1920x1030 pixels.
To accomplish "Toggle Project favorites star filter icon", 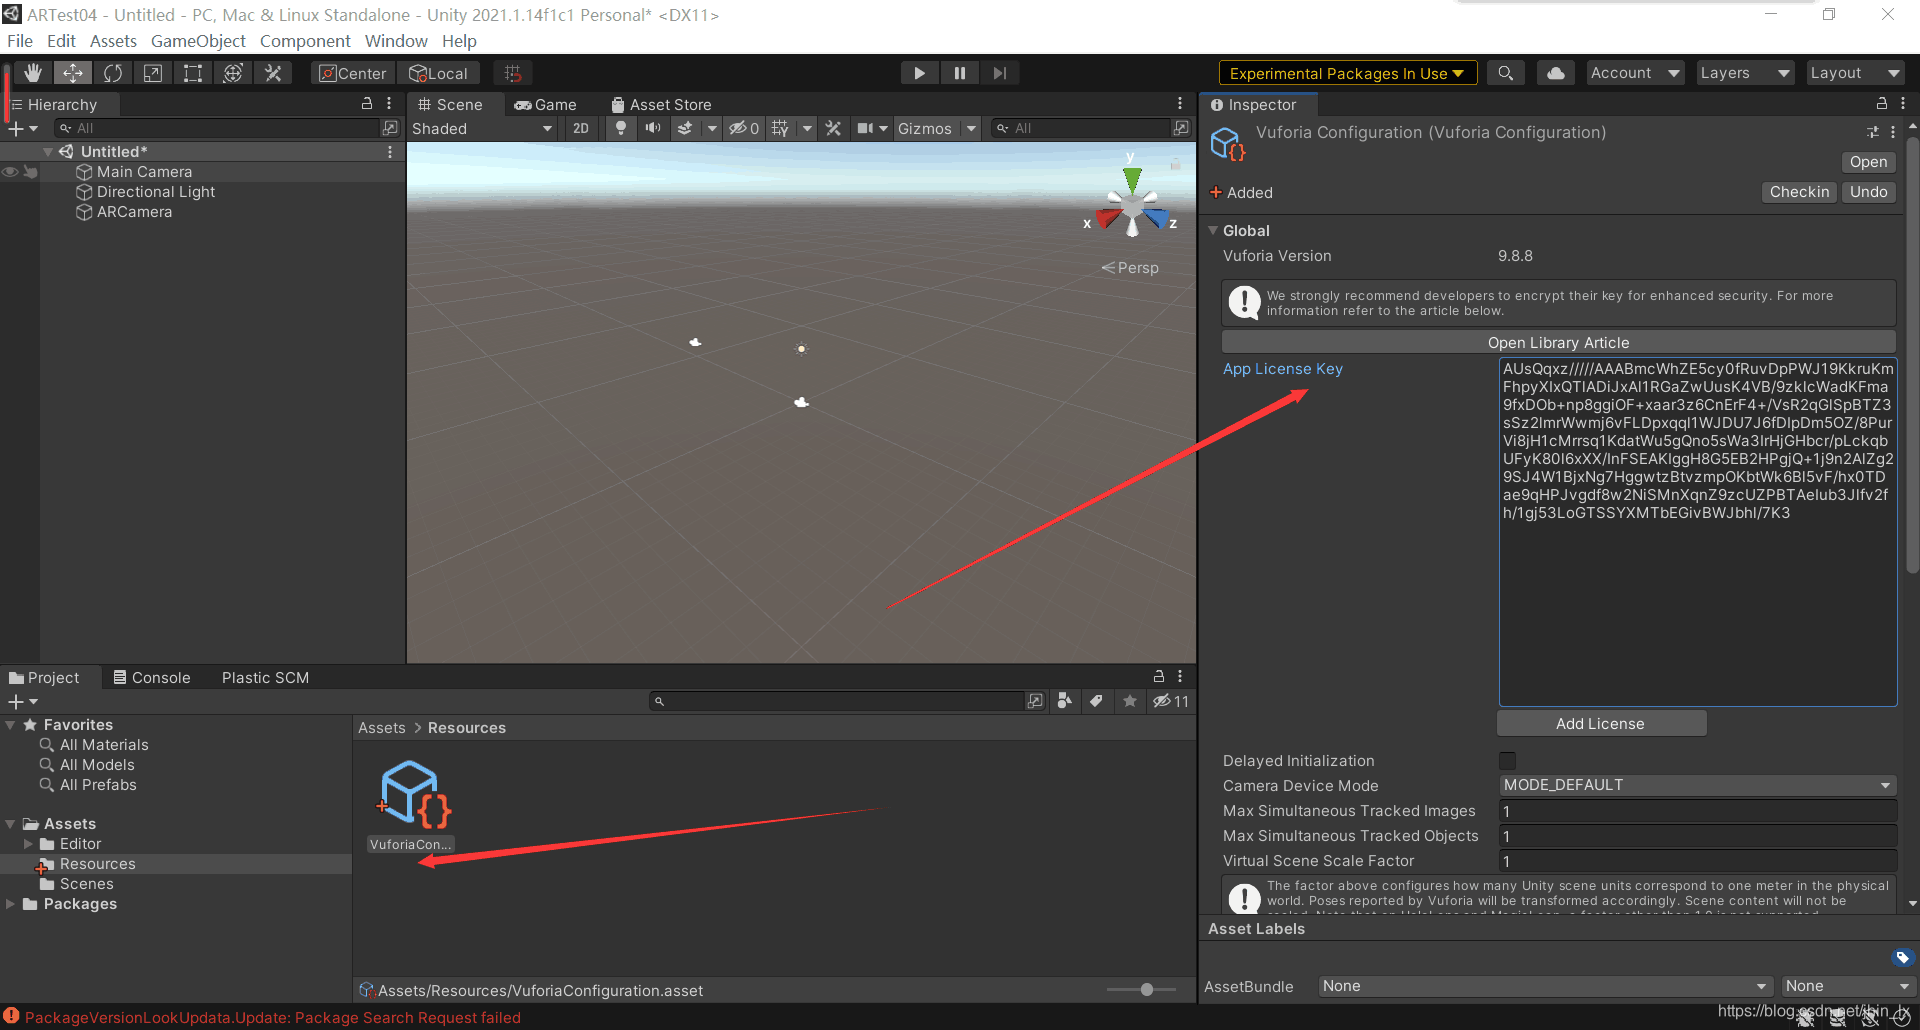I will [x=1130, y=701].
